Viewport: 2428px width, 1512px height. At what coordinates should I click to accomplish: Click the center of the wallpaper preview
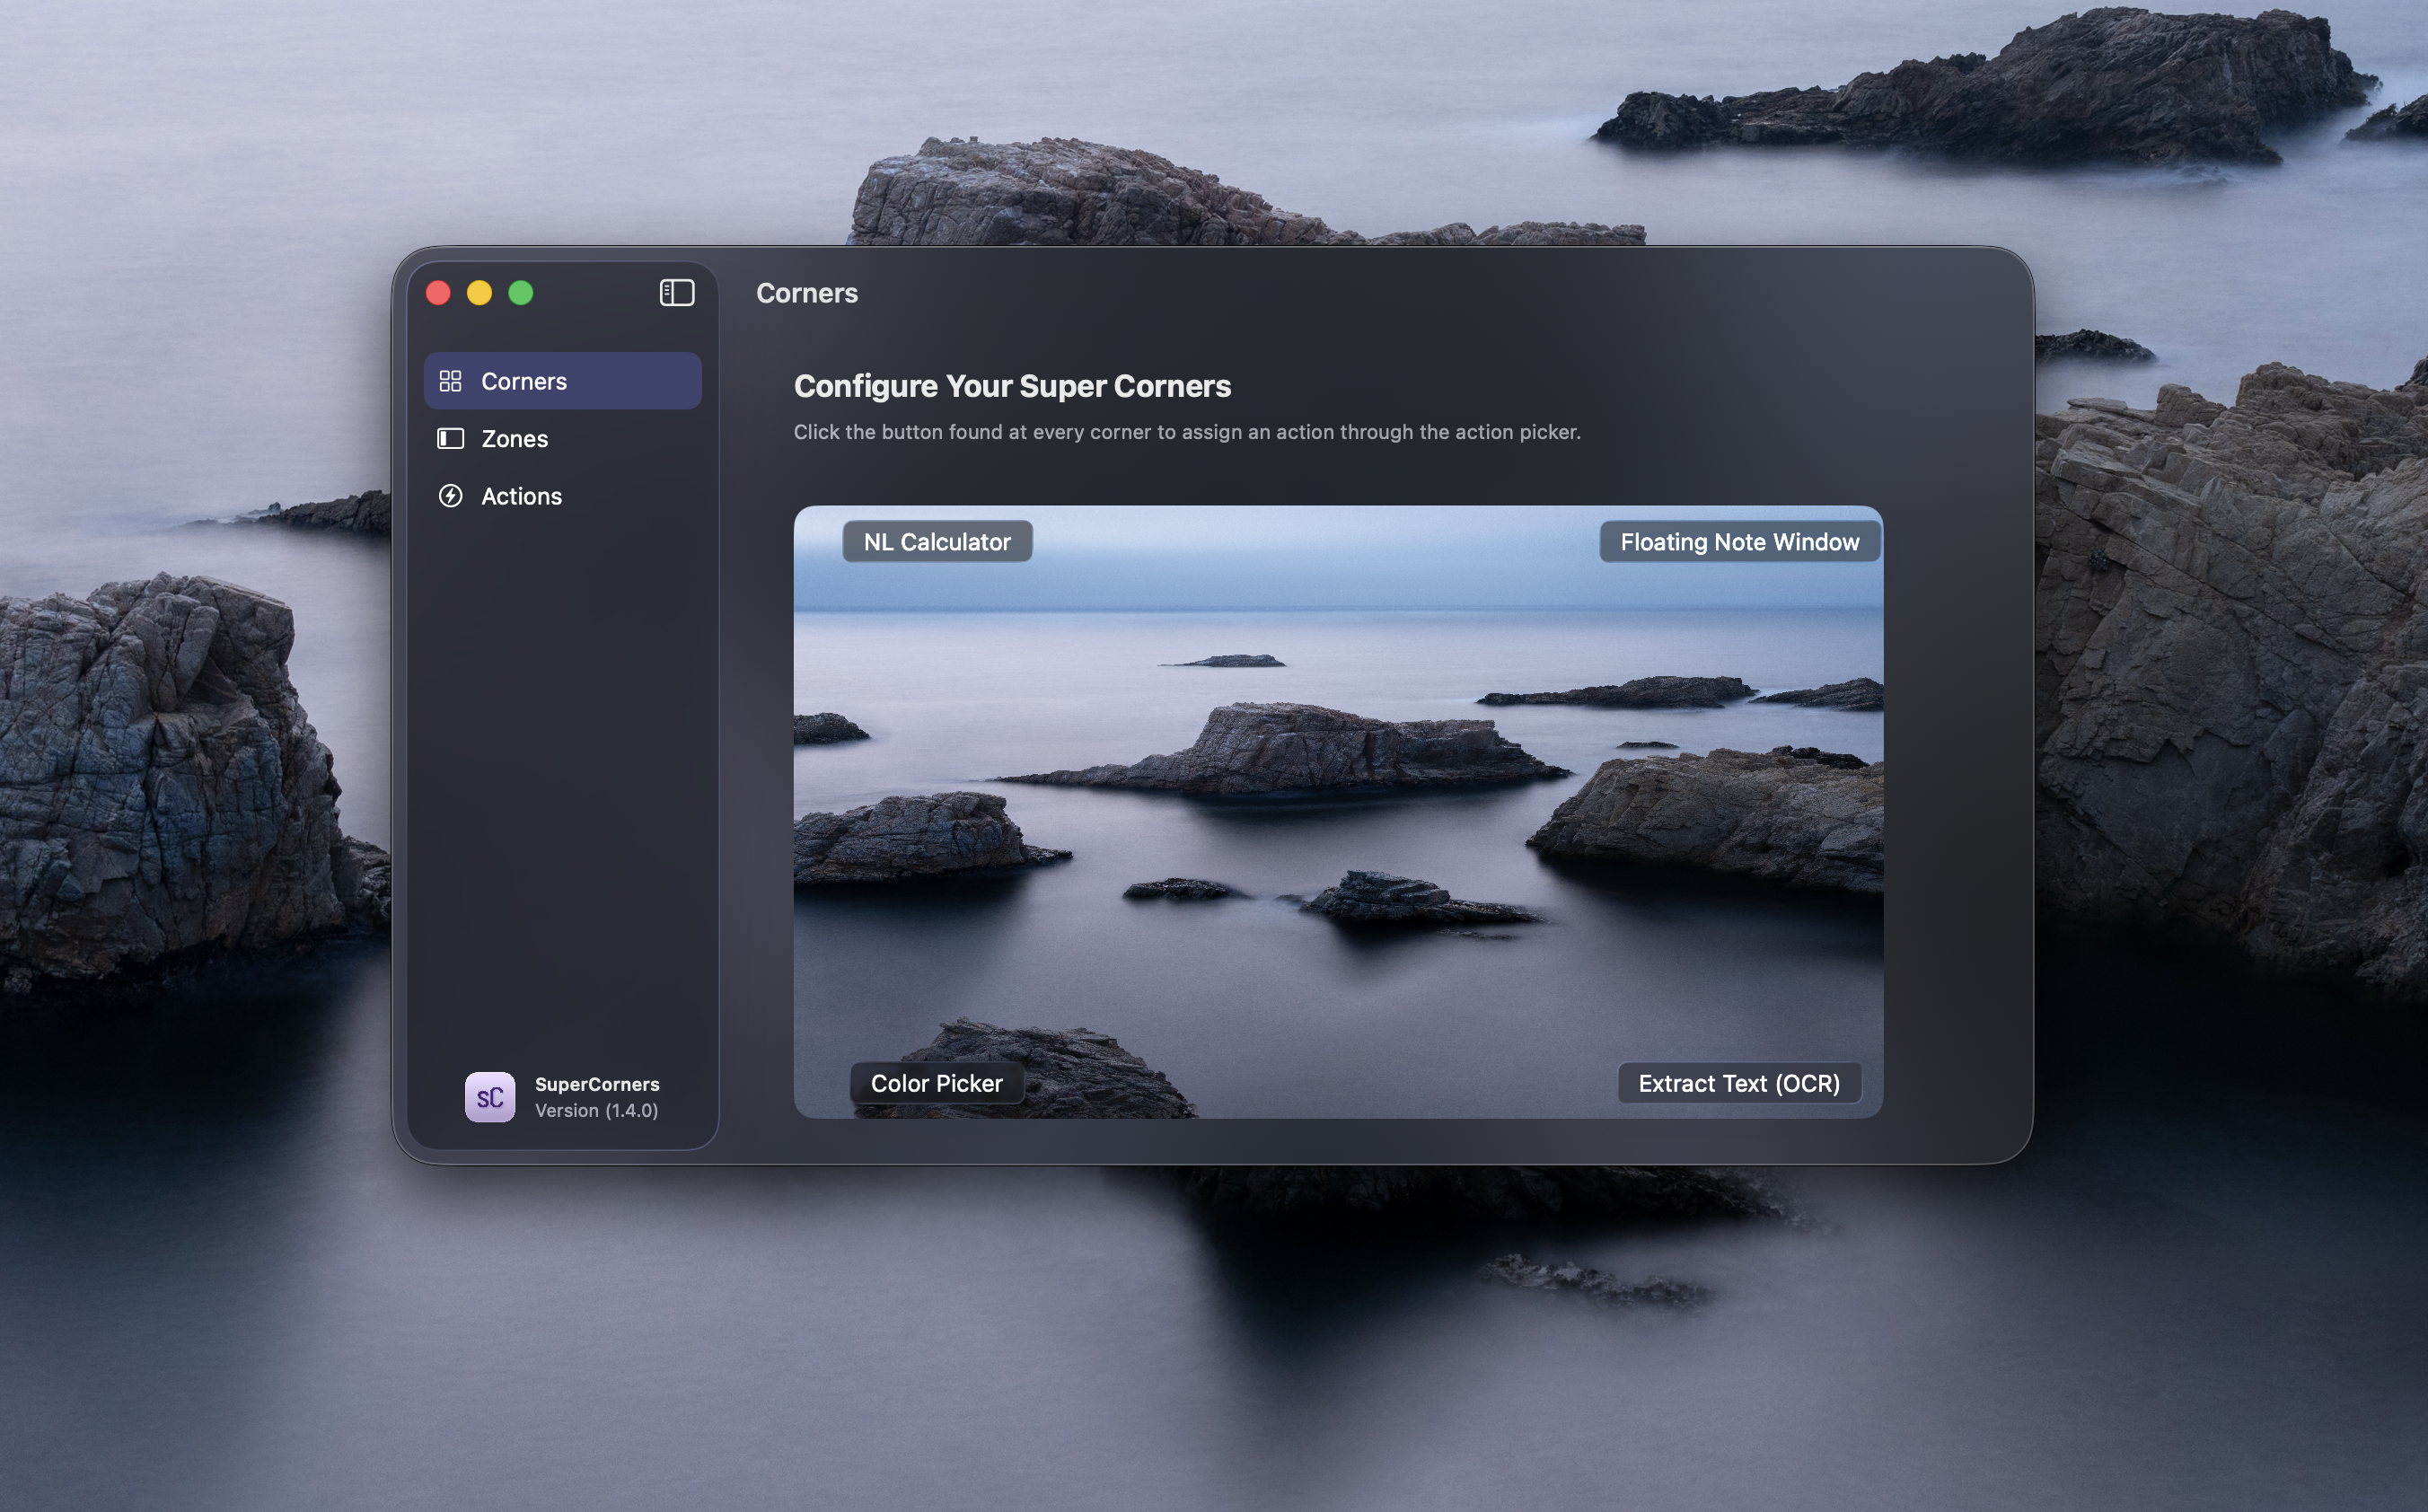pos(1338,812)
